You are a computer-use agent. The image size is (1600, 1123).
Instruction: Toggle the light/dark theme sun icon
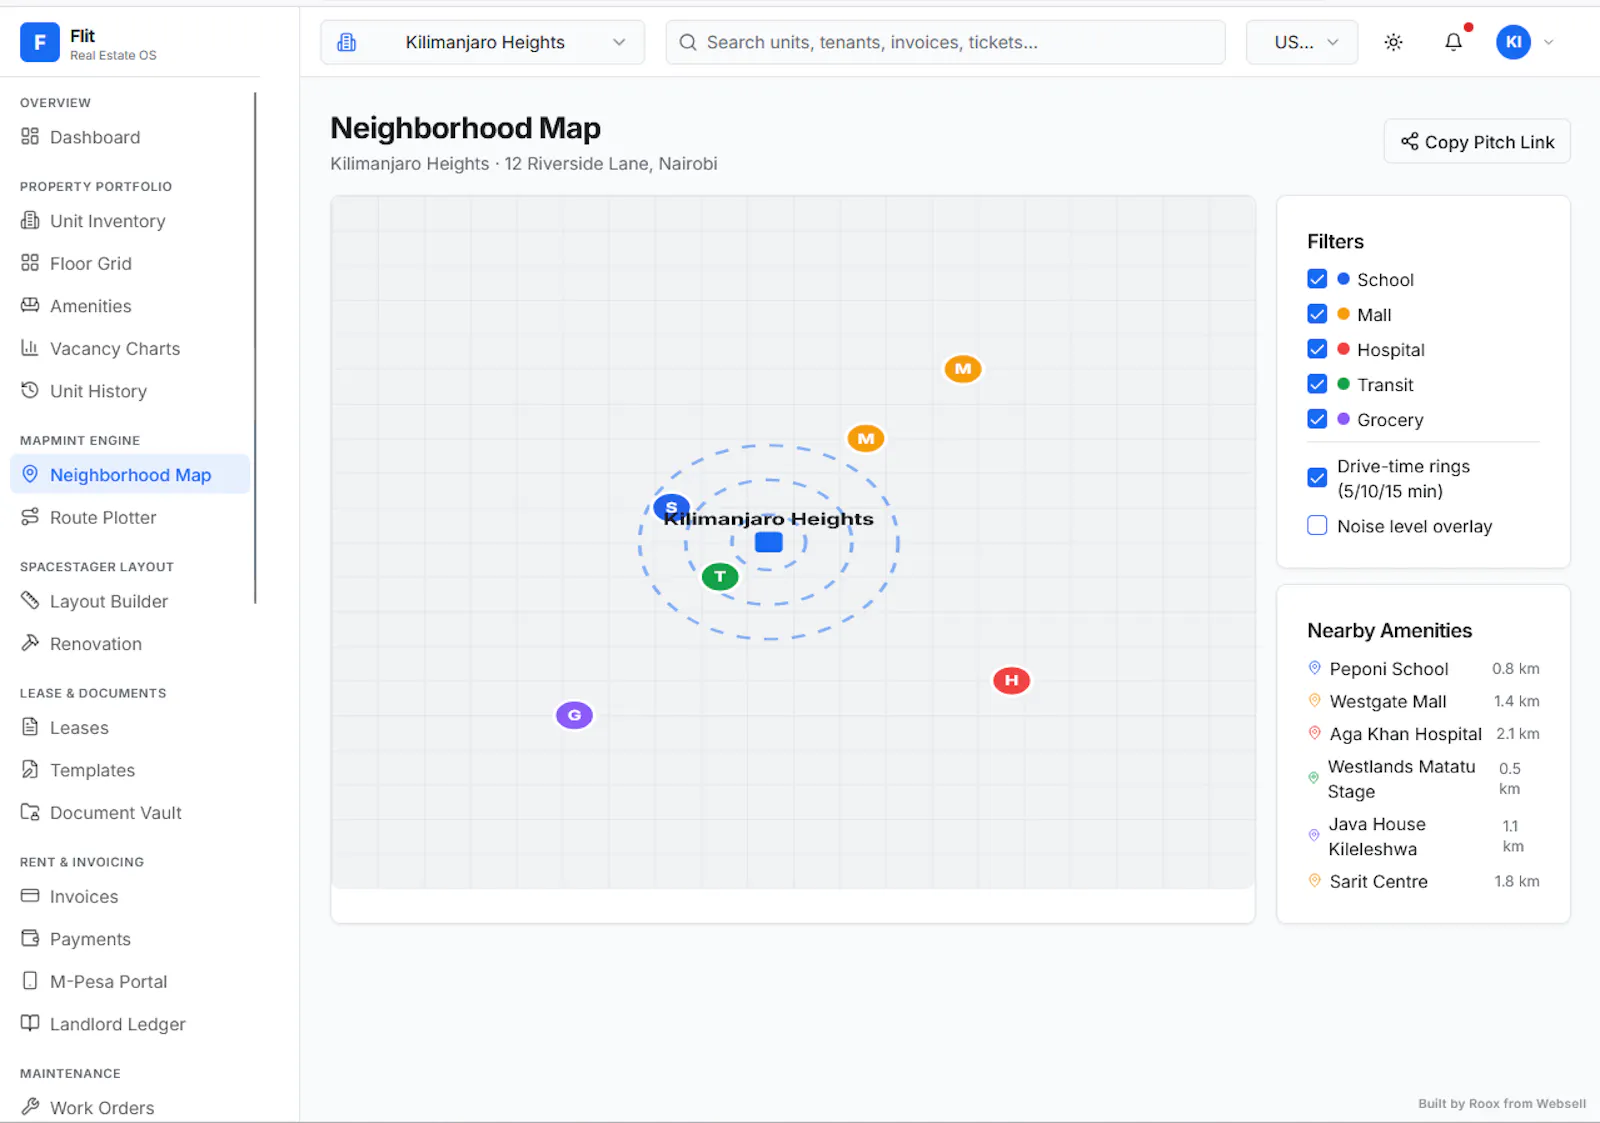[1393, 42]
